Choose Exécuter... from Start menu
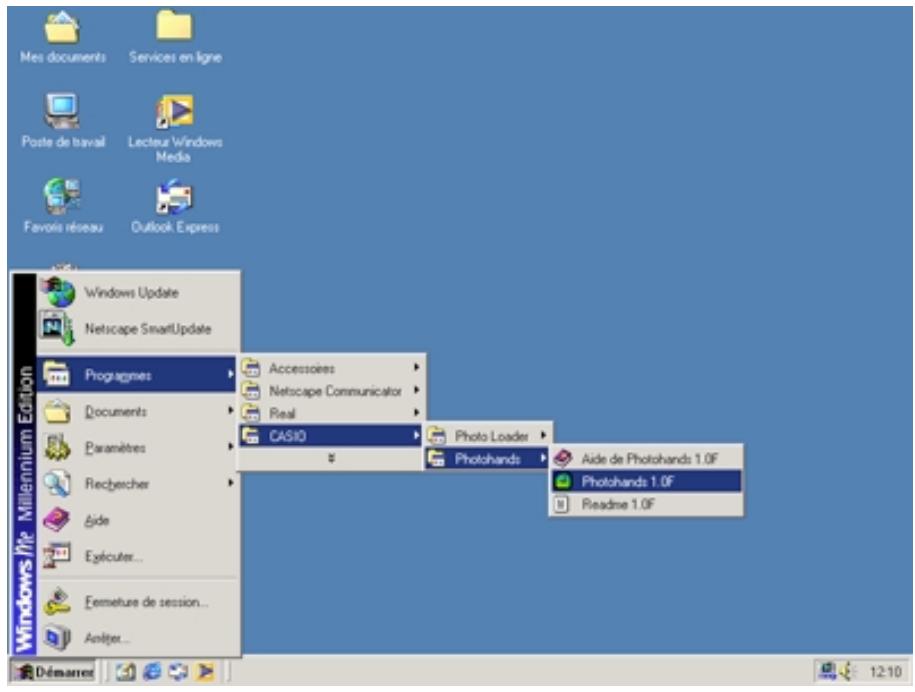 138,556
